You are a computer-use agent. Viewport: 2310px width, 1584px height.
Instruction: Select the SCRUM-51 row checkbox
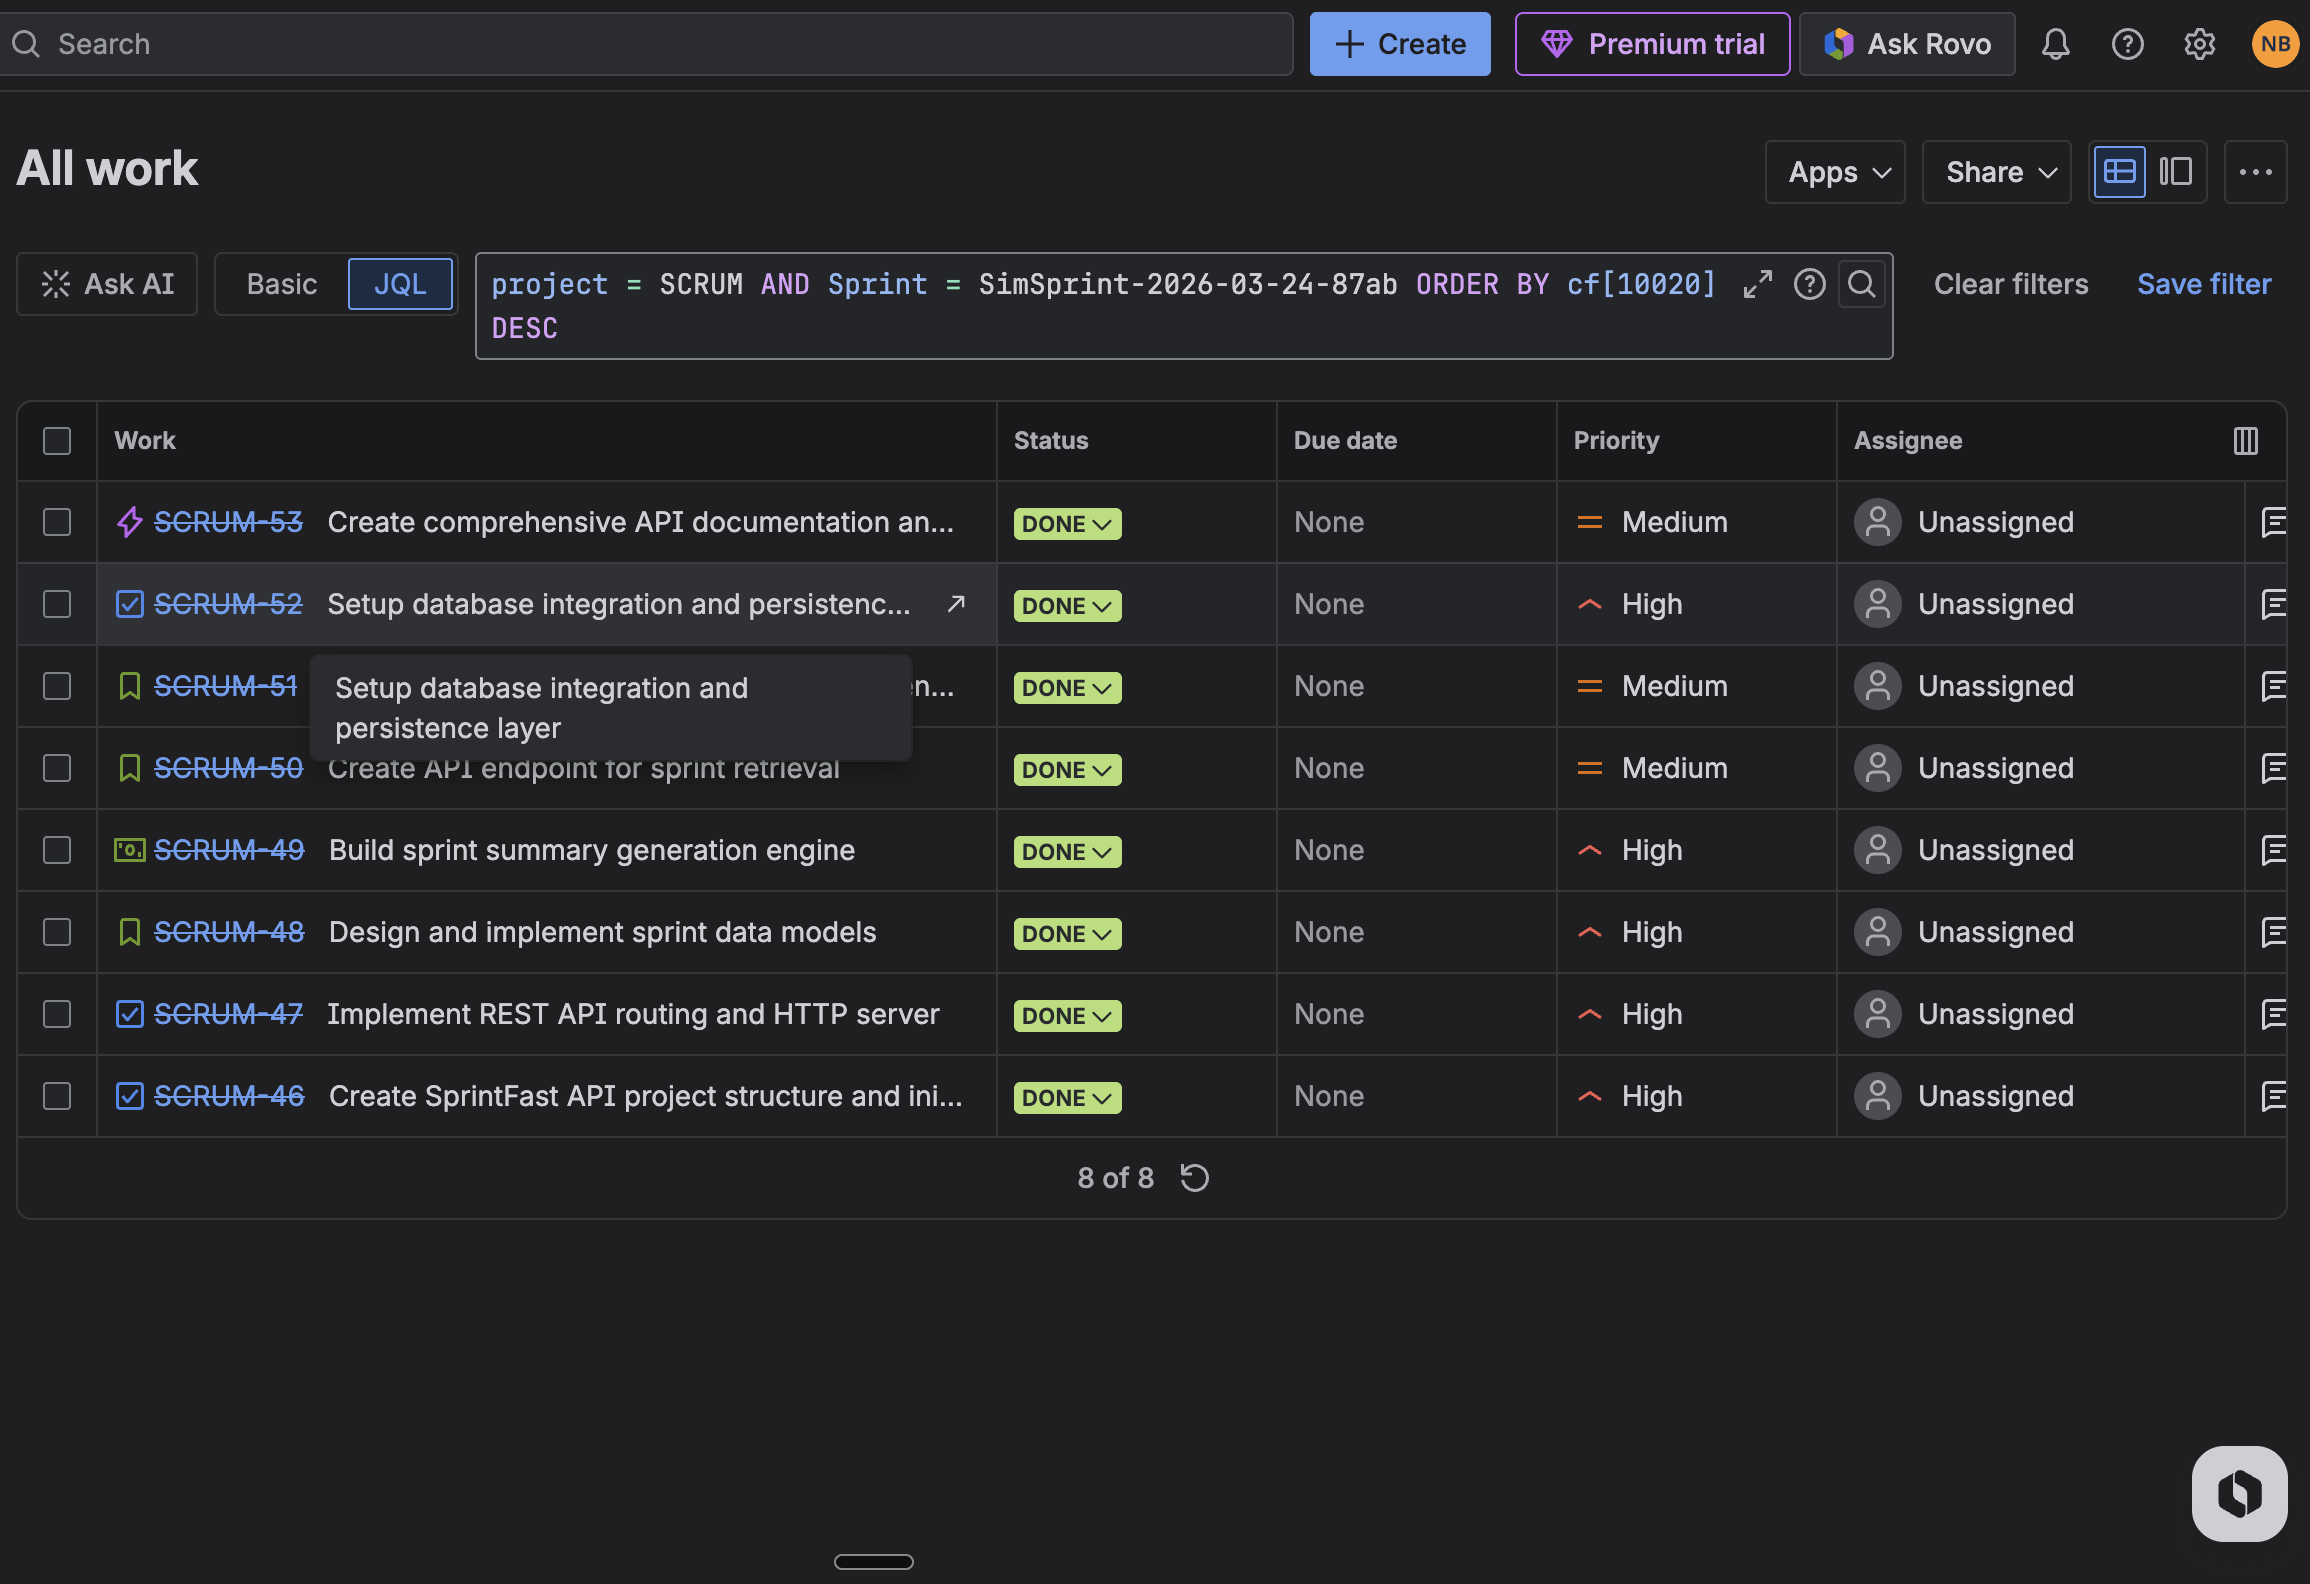coord(57,686)
